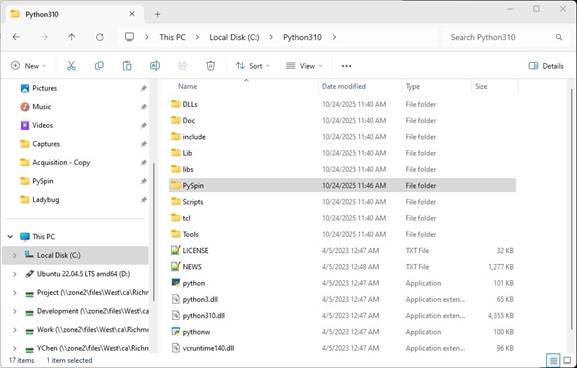Expand the Work network drive node
This screenshot has width=577, height=368.
14,330
